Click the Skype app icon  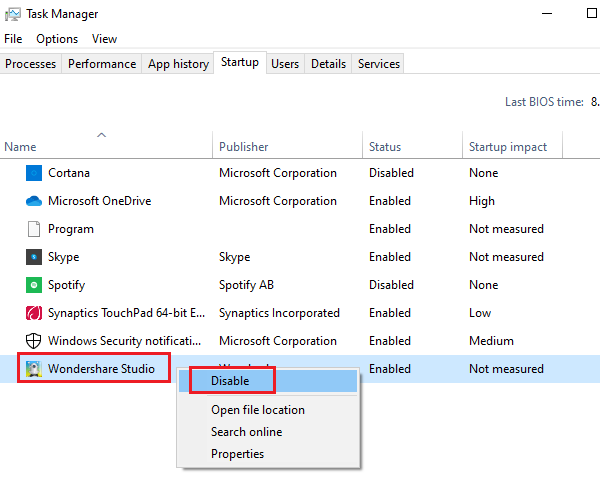pos(33,257)
